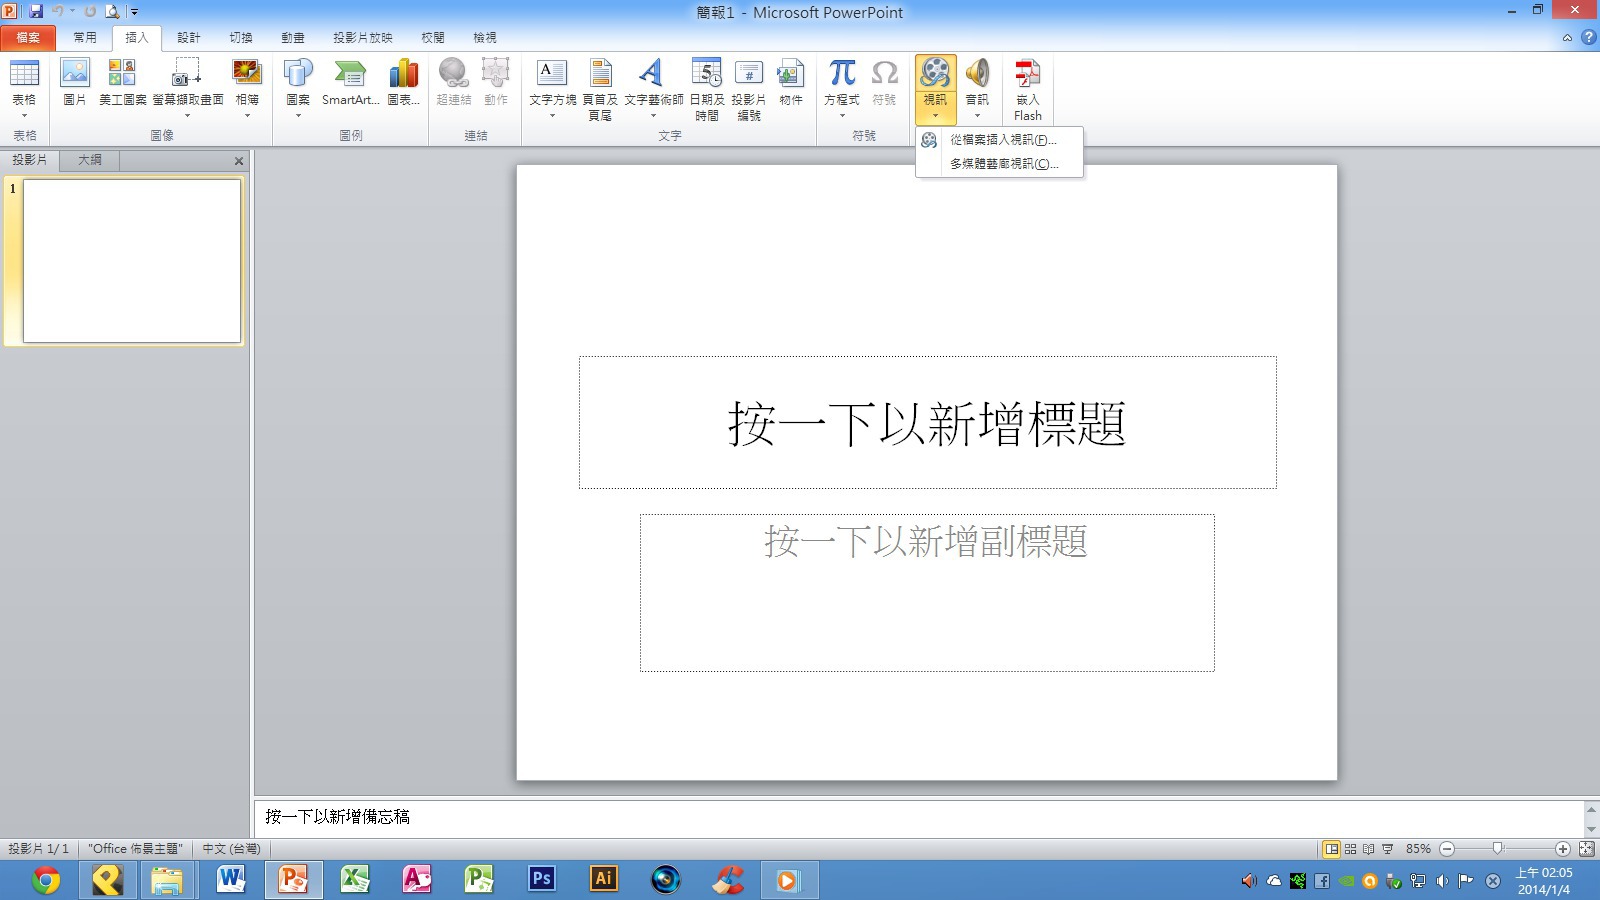The image size is (1600, 900).
Task: Click the zoom slider handle
Action: click(1497, 849)
